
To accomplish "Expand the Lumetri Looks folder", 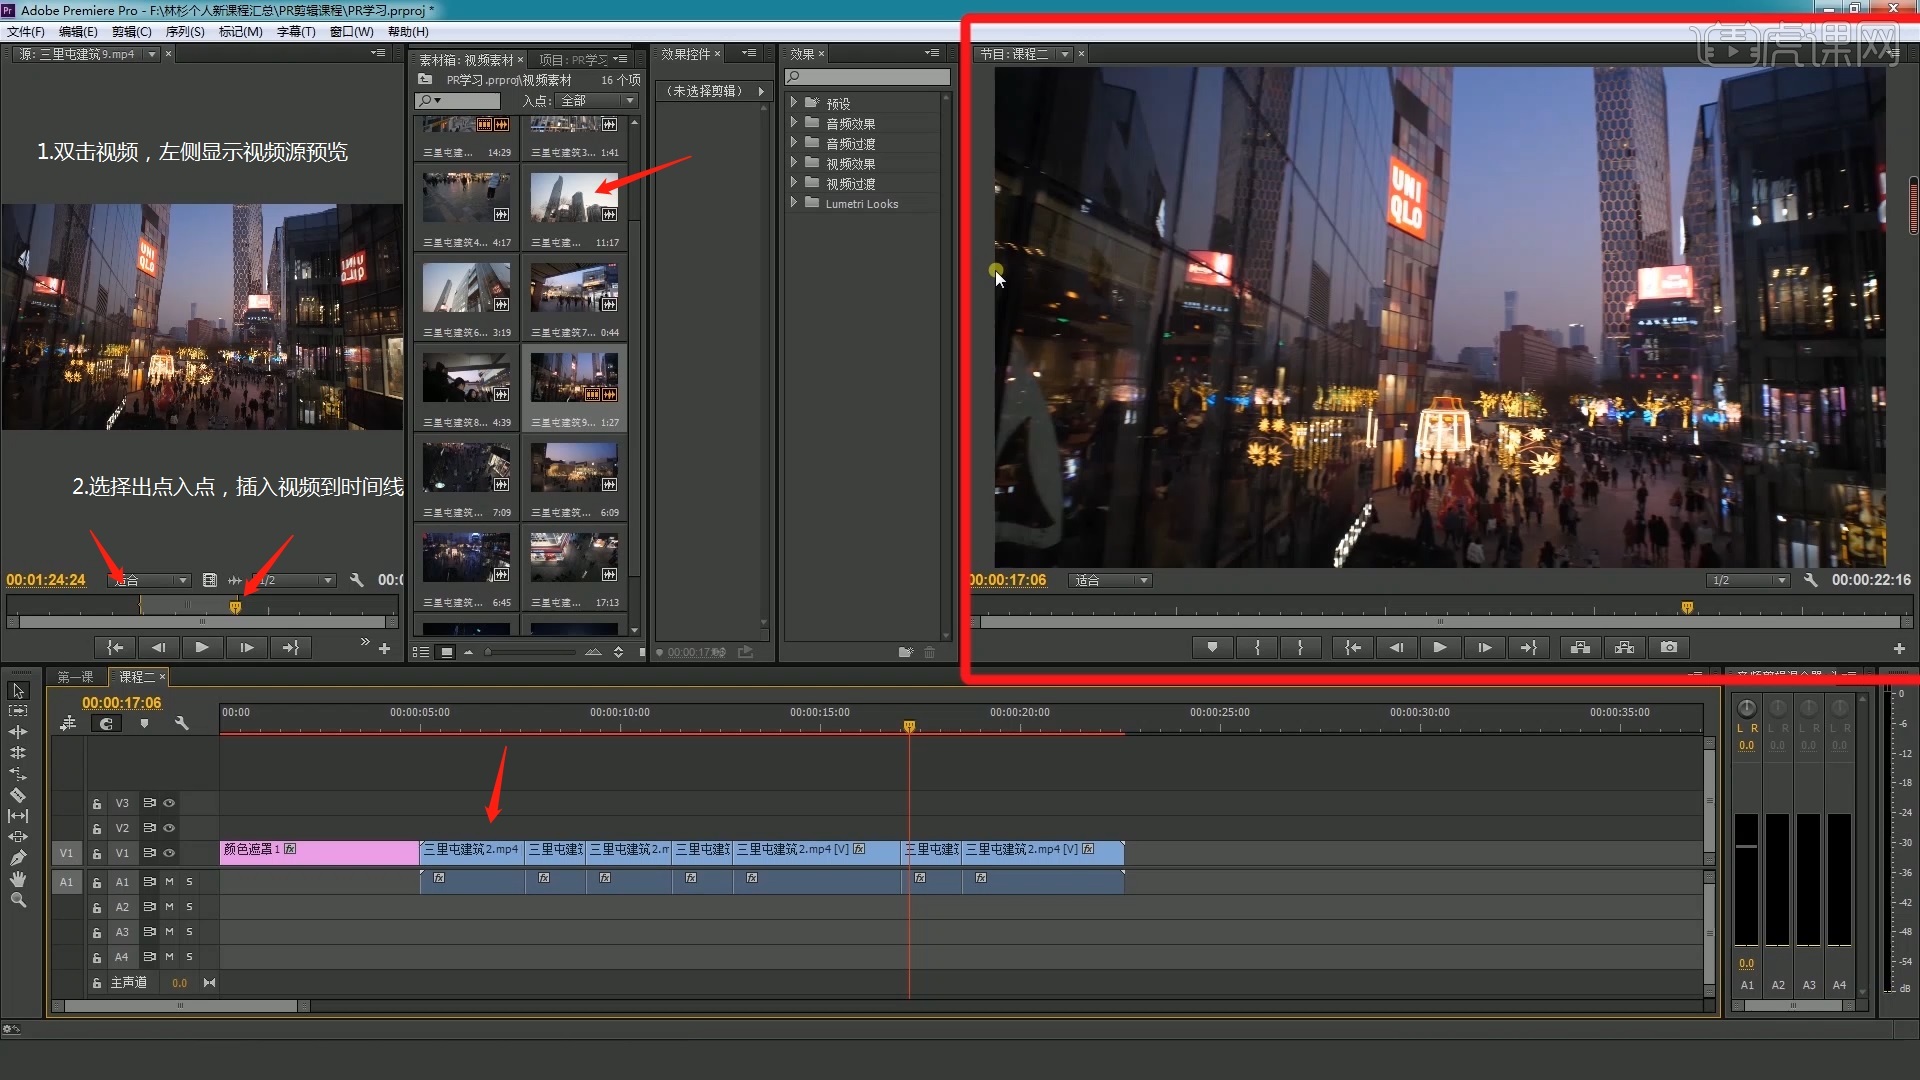I will 794,203.
